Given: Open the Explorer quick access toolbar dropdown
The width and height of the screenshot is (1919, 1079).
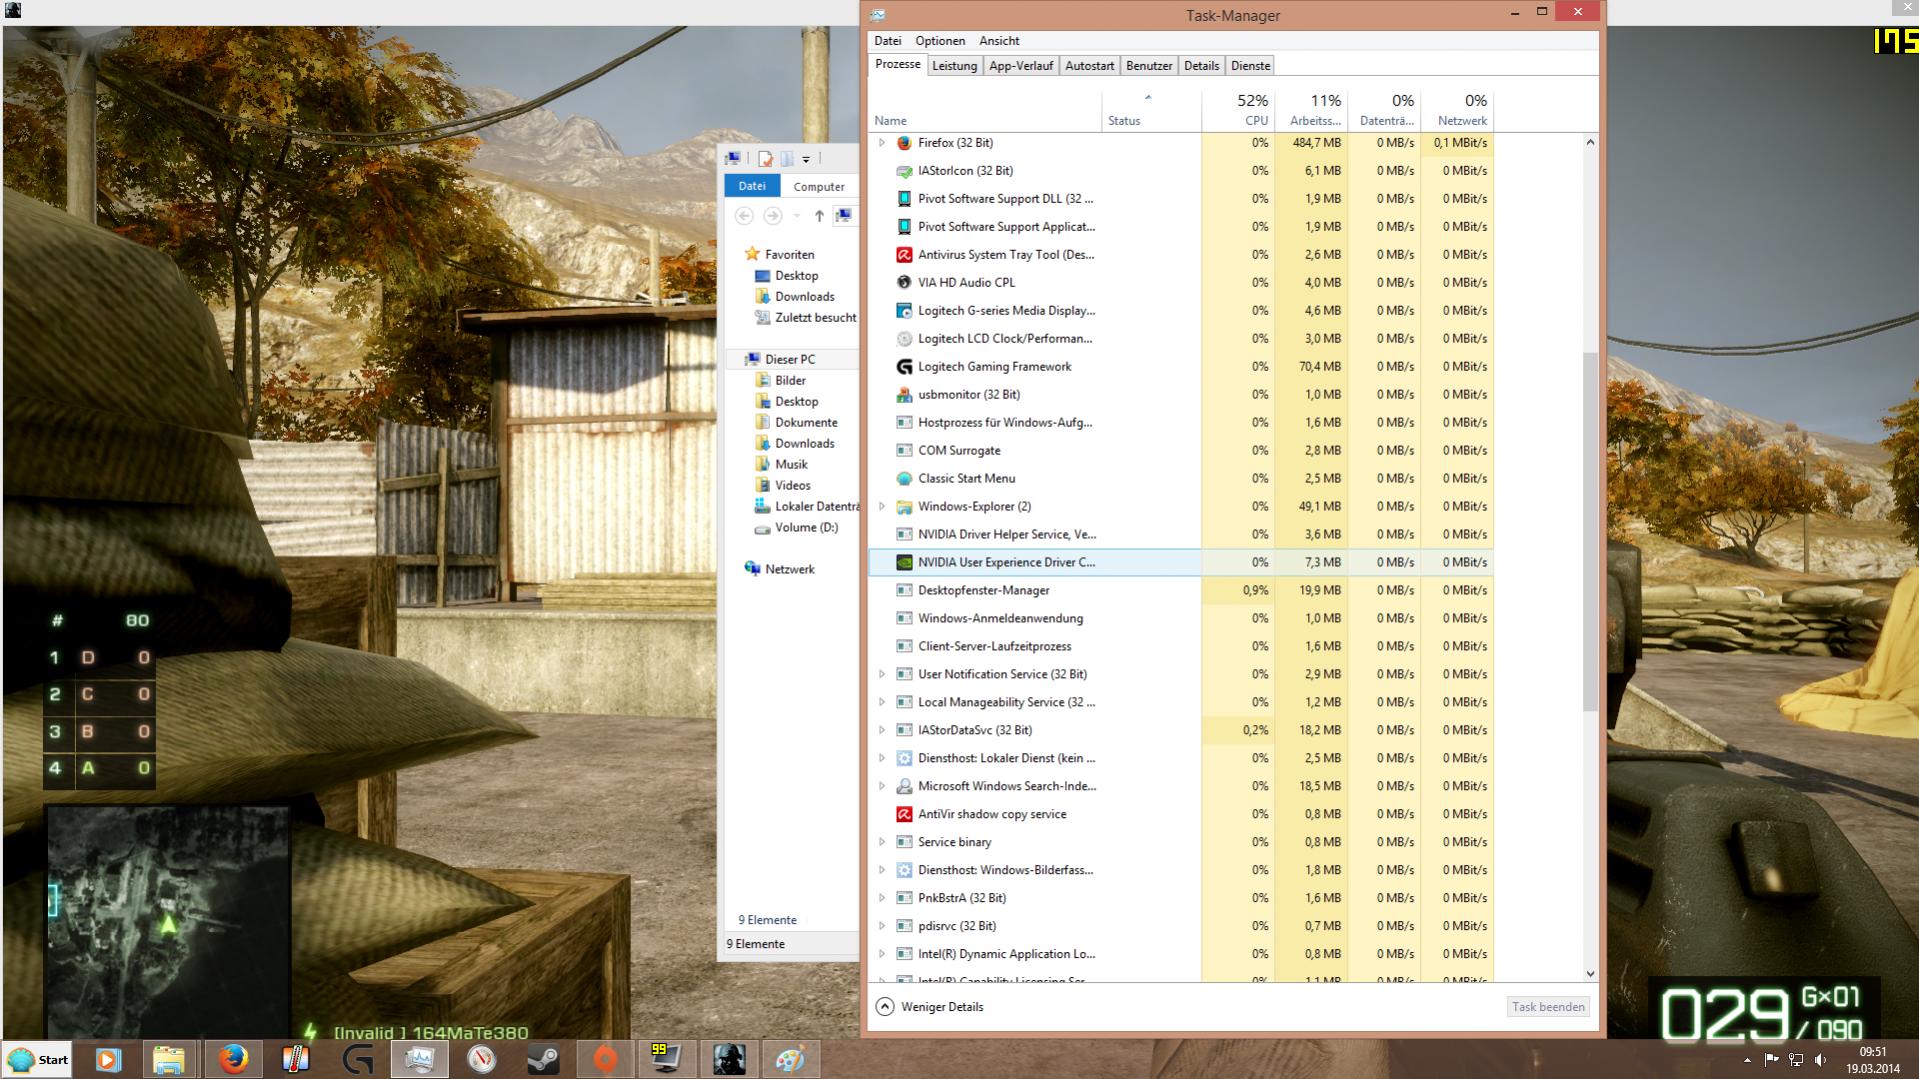Looking at the screenshot, I should coord(806,159).
